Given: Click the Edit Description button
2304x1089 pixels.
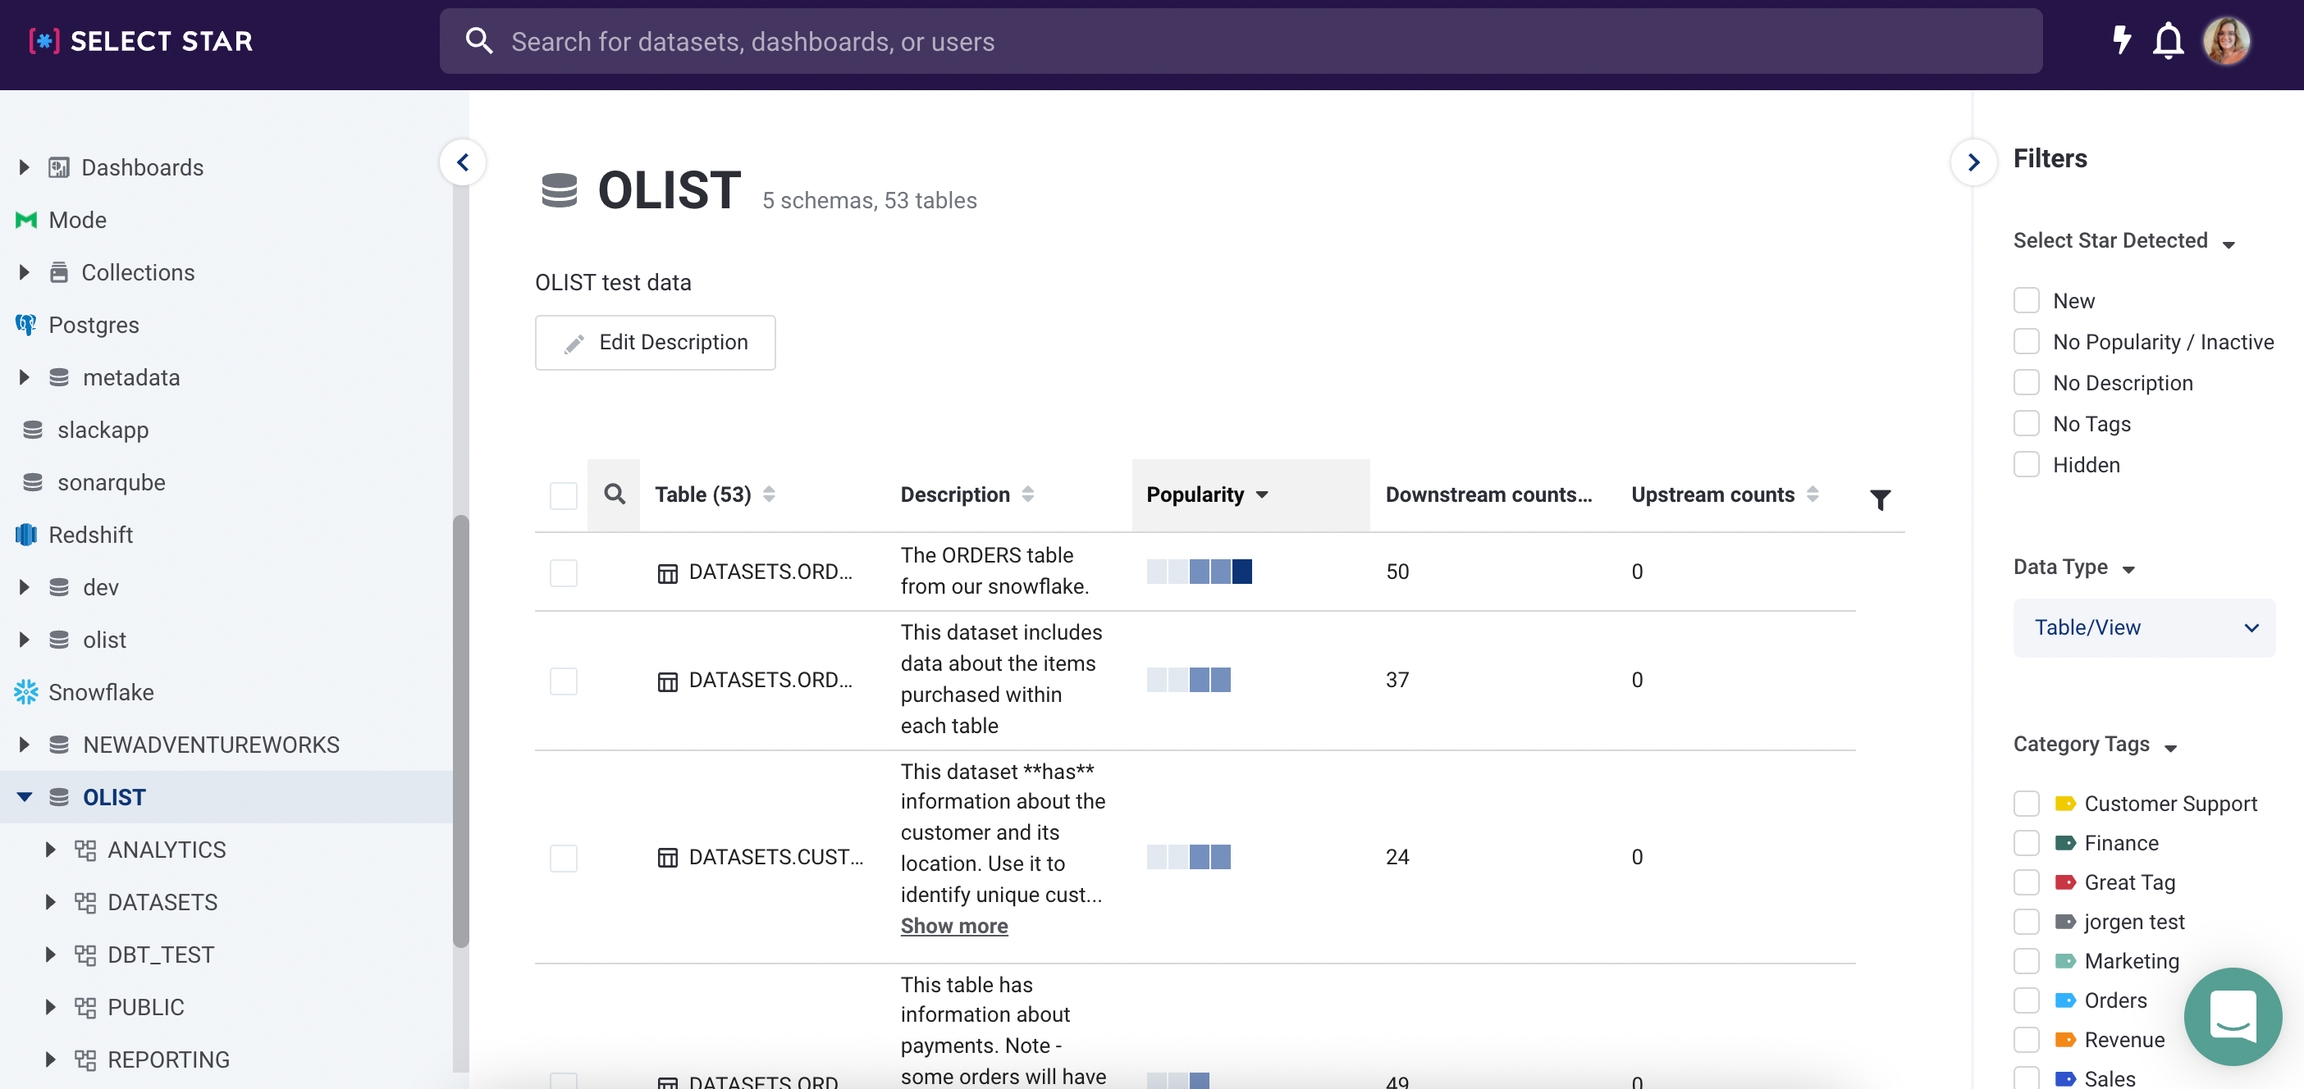Looking at the screenshot, I should 655,343.
